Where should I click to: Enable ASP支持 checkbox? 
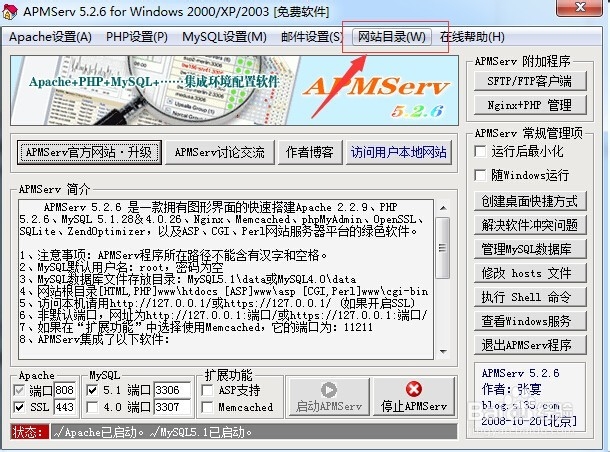point(207,390)
